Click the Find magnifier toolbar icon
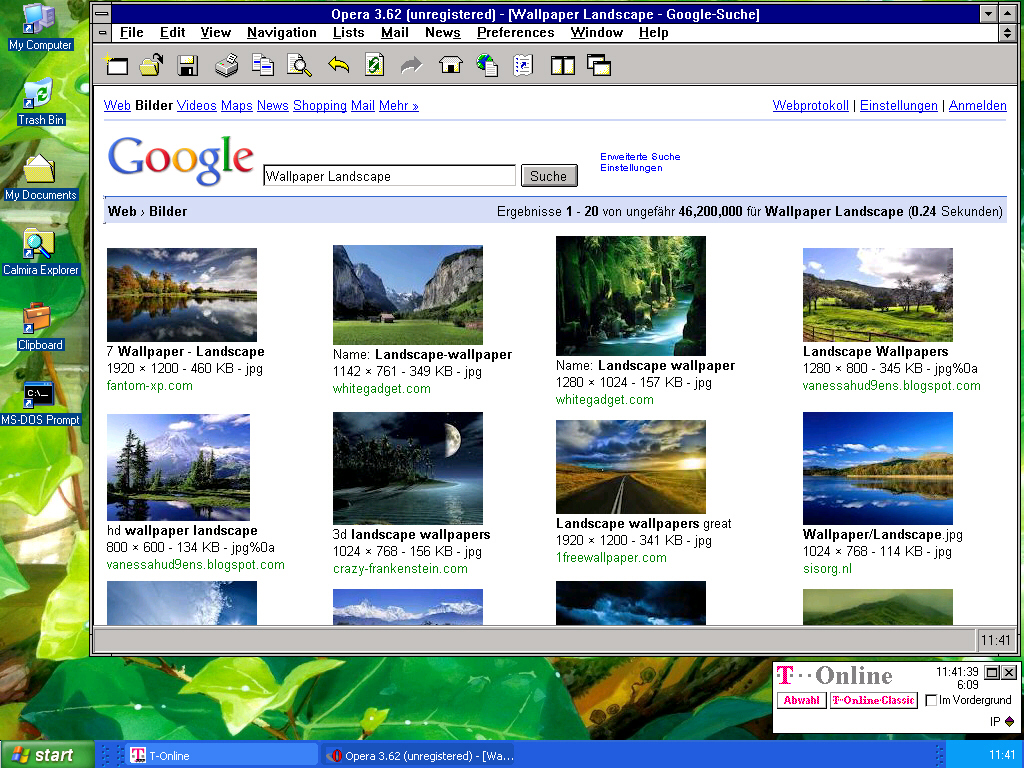 click(299, 65)
